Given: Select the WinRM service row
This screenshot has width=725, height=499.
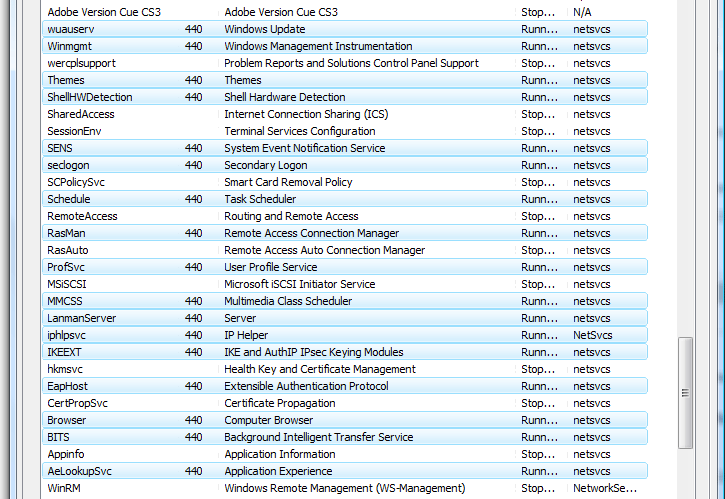Looking at the screenshot, I should tap(344, 488).
